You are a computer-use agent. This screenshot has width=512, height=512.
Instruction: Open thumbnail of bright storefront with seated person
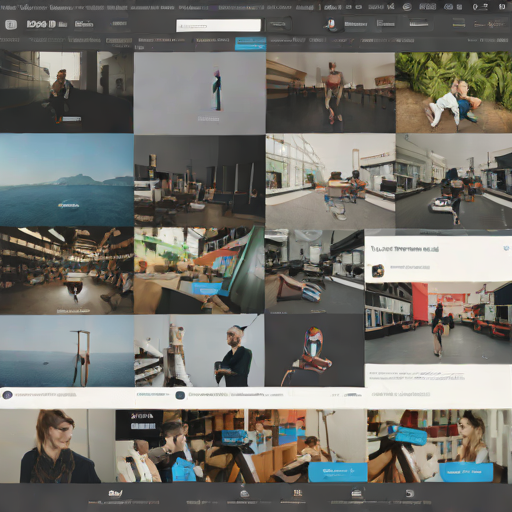pyautogui.click(x=330, y=181)
